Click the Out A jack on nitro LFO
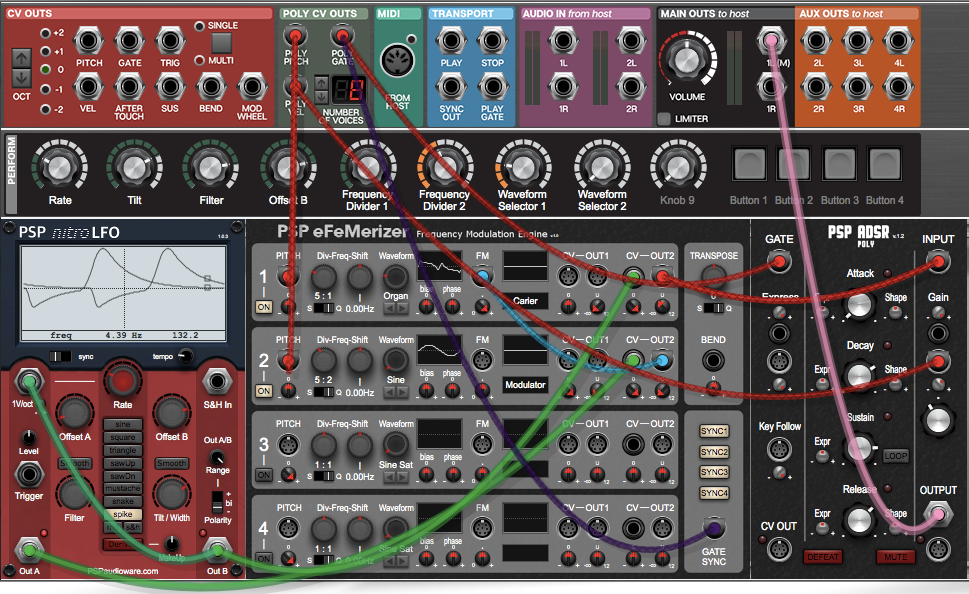The width and height of the screenshot is (969, 594). pos(28,550)
